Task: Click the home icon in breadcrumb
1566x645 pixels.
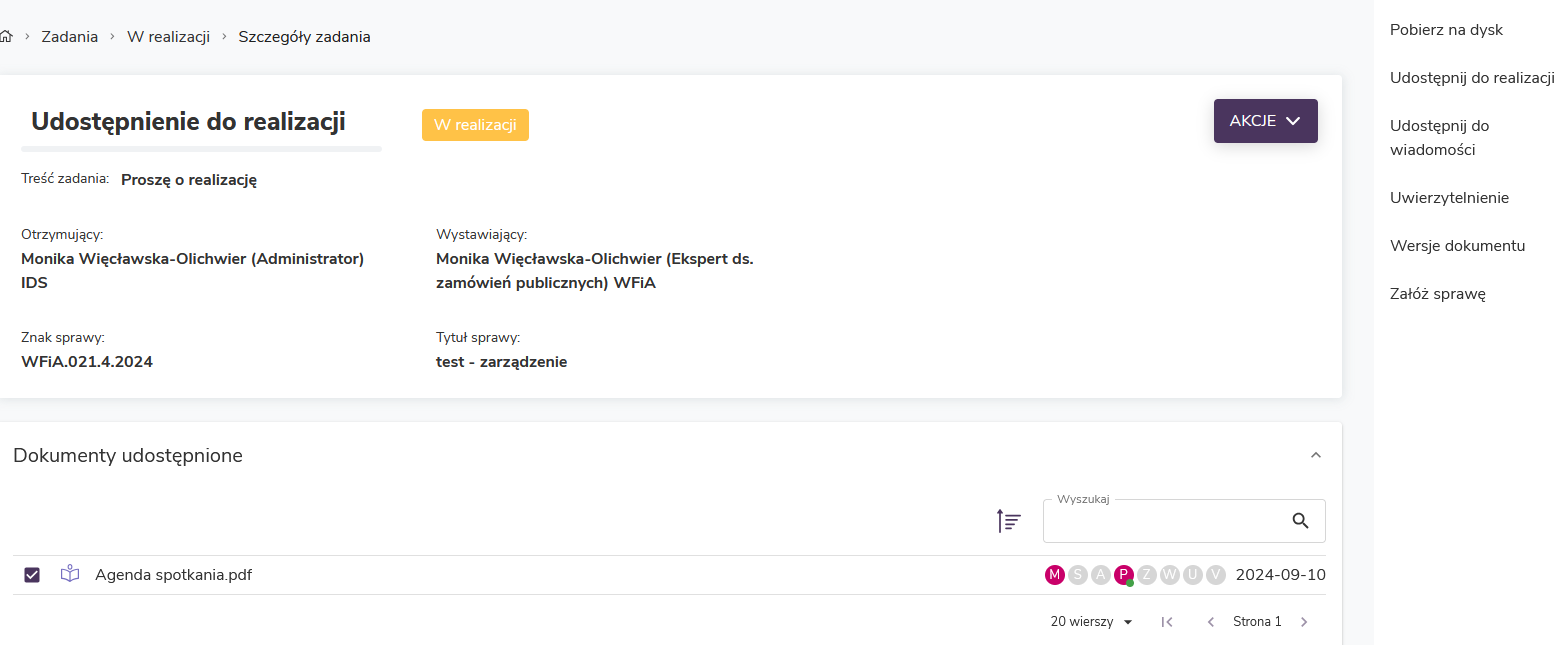Action: pyautogui.click(x=6, y=37)
